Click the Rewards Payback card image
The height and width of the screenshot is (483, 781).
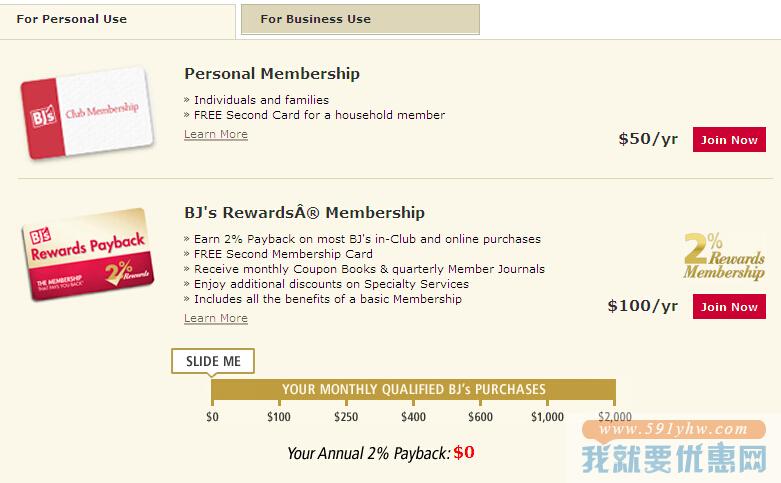coord(88,254)
